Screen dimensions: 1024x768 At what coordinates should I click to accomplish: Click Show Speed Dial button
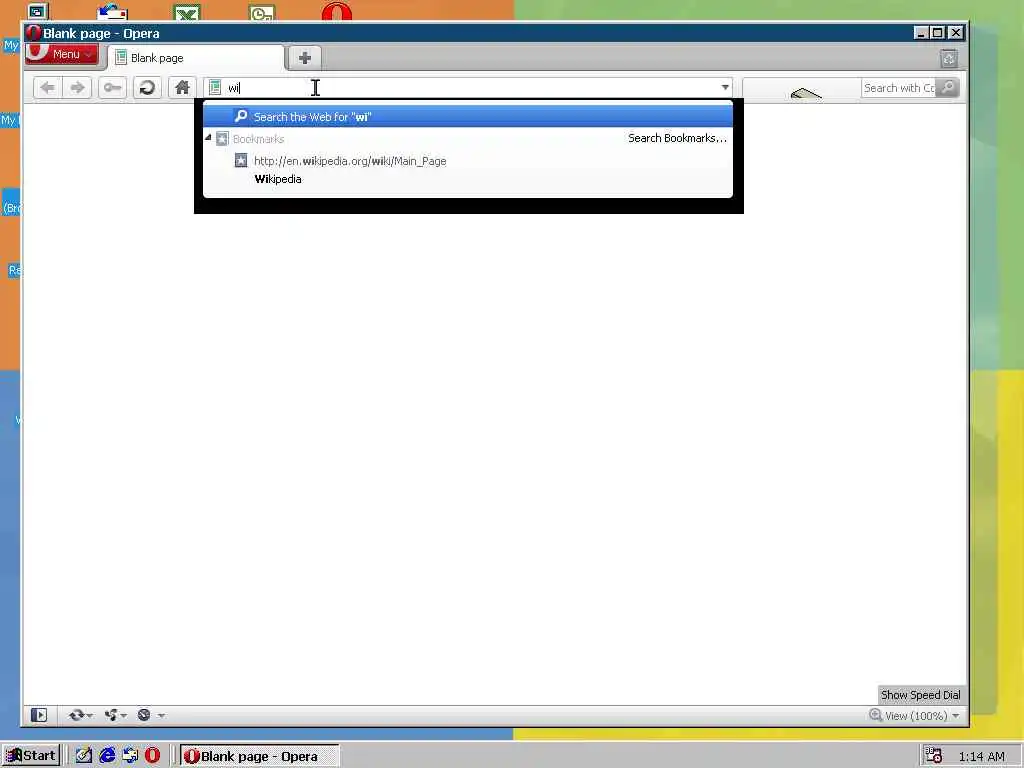[x=920, y=695]
